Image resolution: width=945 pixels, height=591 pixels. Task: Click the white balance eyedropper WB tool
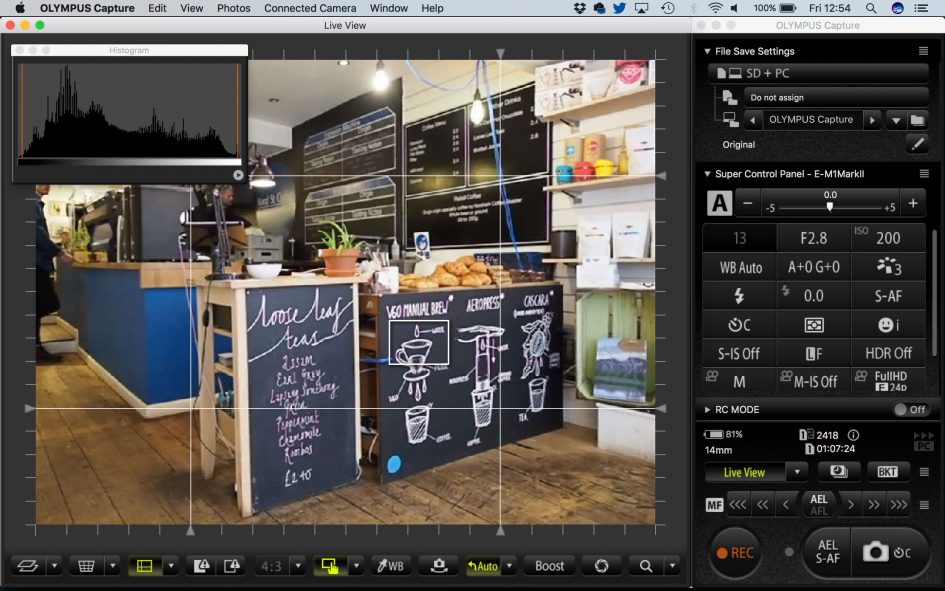pos(389,566)
